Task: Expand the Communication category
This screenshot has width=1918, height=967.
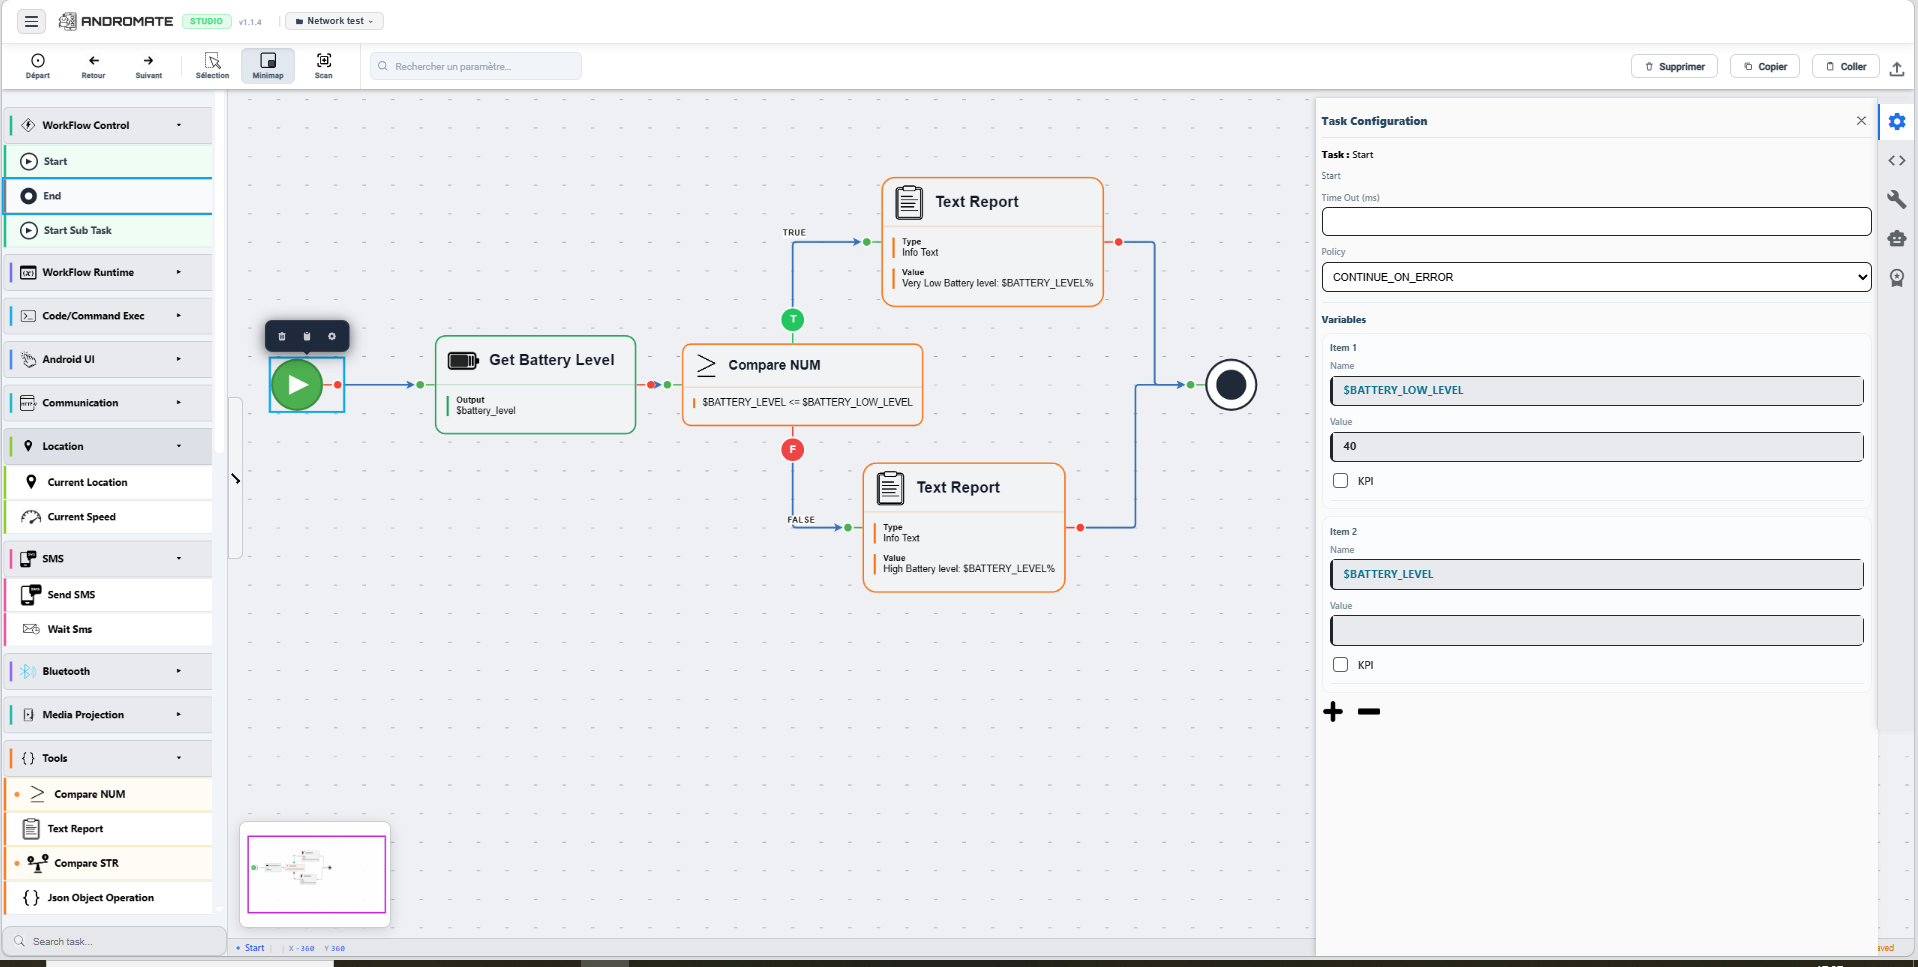Action: 109,403
